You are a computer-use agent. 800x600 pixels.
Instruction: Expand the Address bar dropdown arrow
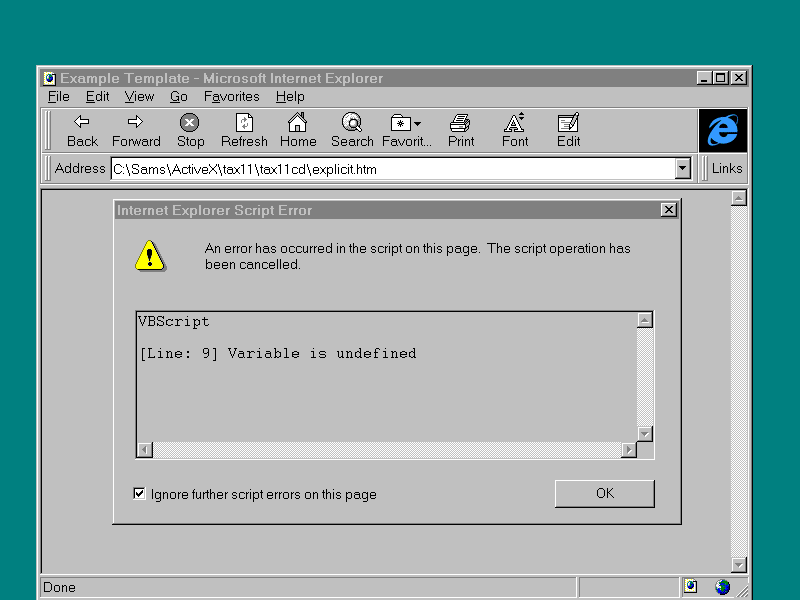683,169
